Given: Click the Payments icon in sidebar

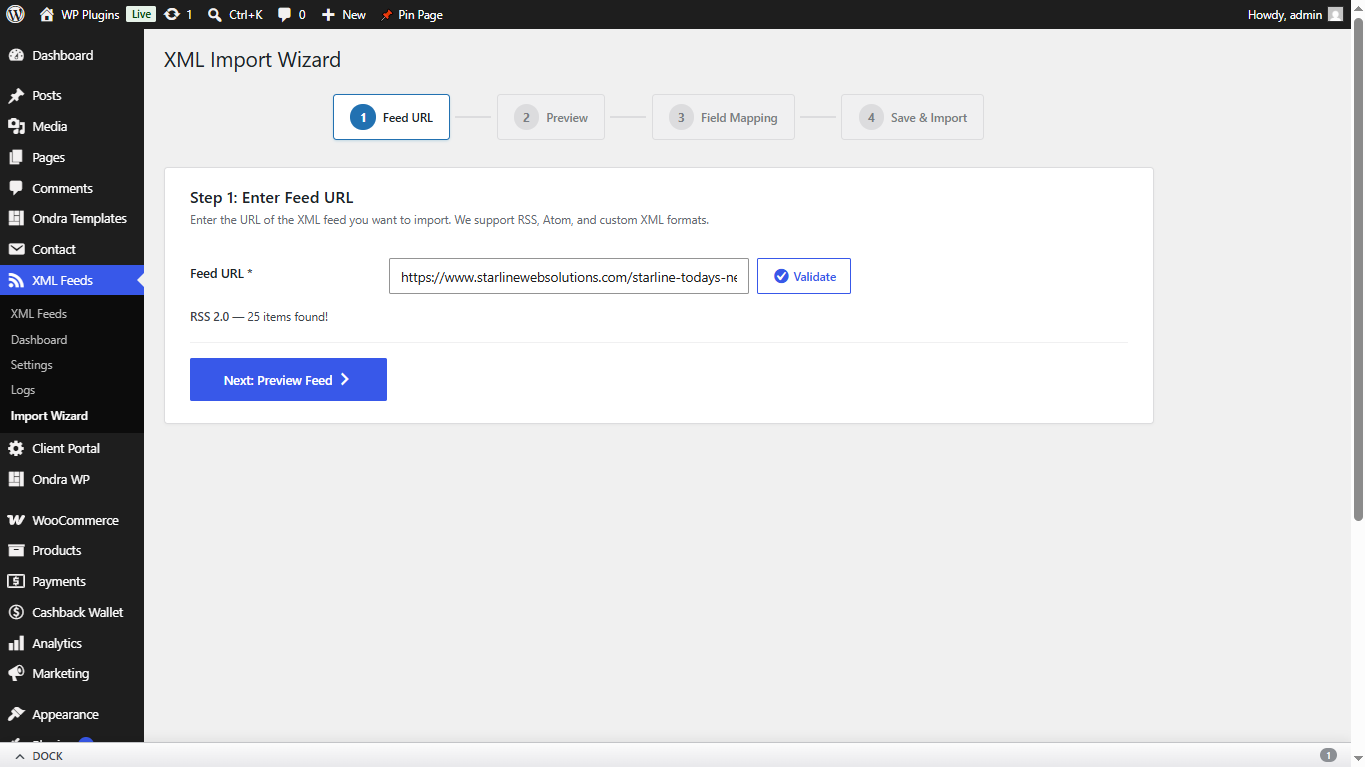Looking at the screenshot, I should click(16, 581).
